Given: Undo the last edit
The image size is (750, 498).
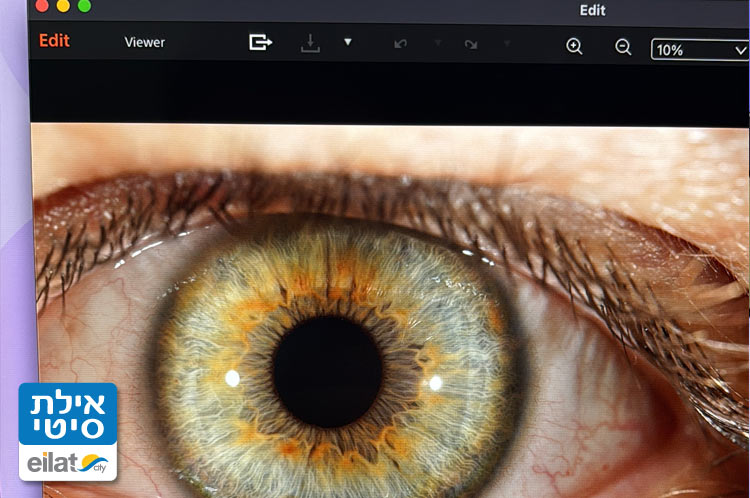Looking at the screenshot, I should 401,44.
